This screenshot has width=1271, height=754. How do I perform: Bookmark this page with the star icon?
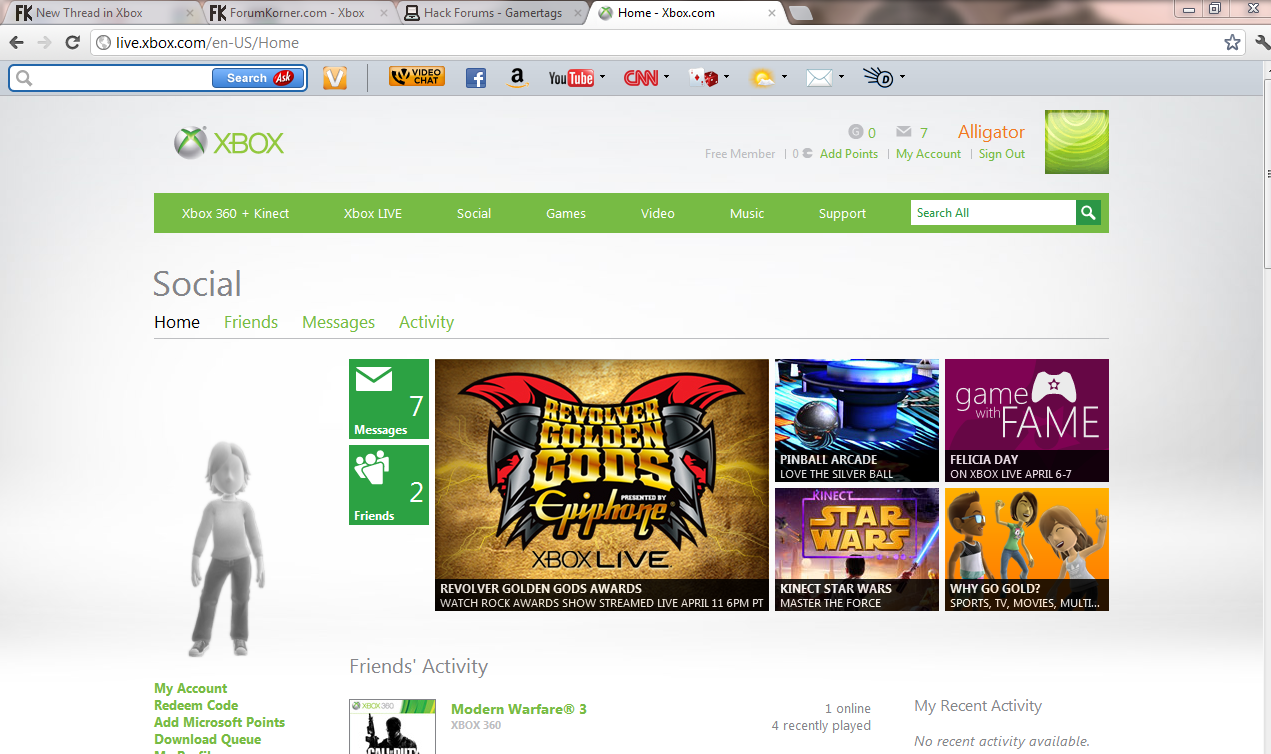click(1233, 43)
